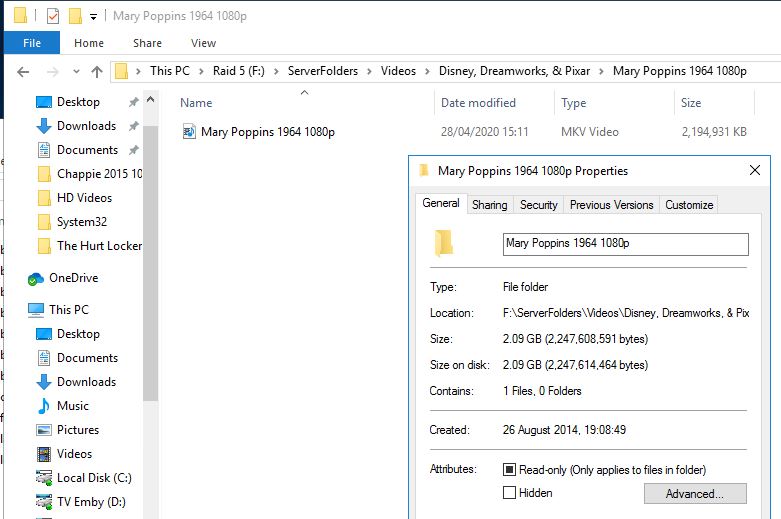Open The Hurt Locker folder shortcut

[90, 246]
